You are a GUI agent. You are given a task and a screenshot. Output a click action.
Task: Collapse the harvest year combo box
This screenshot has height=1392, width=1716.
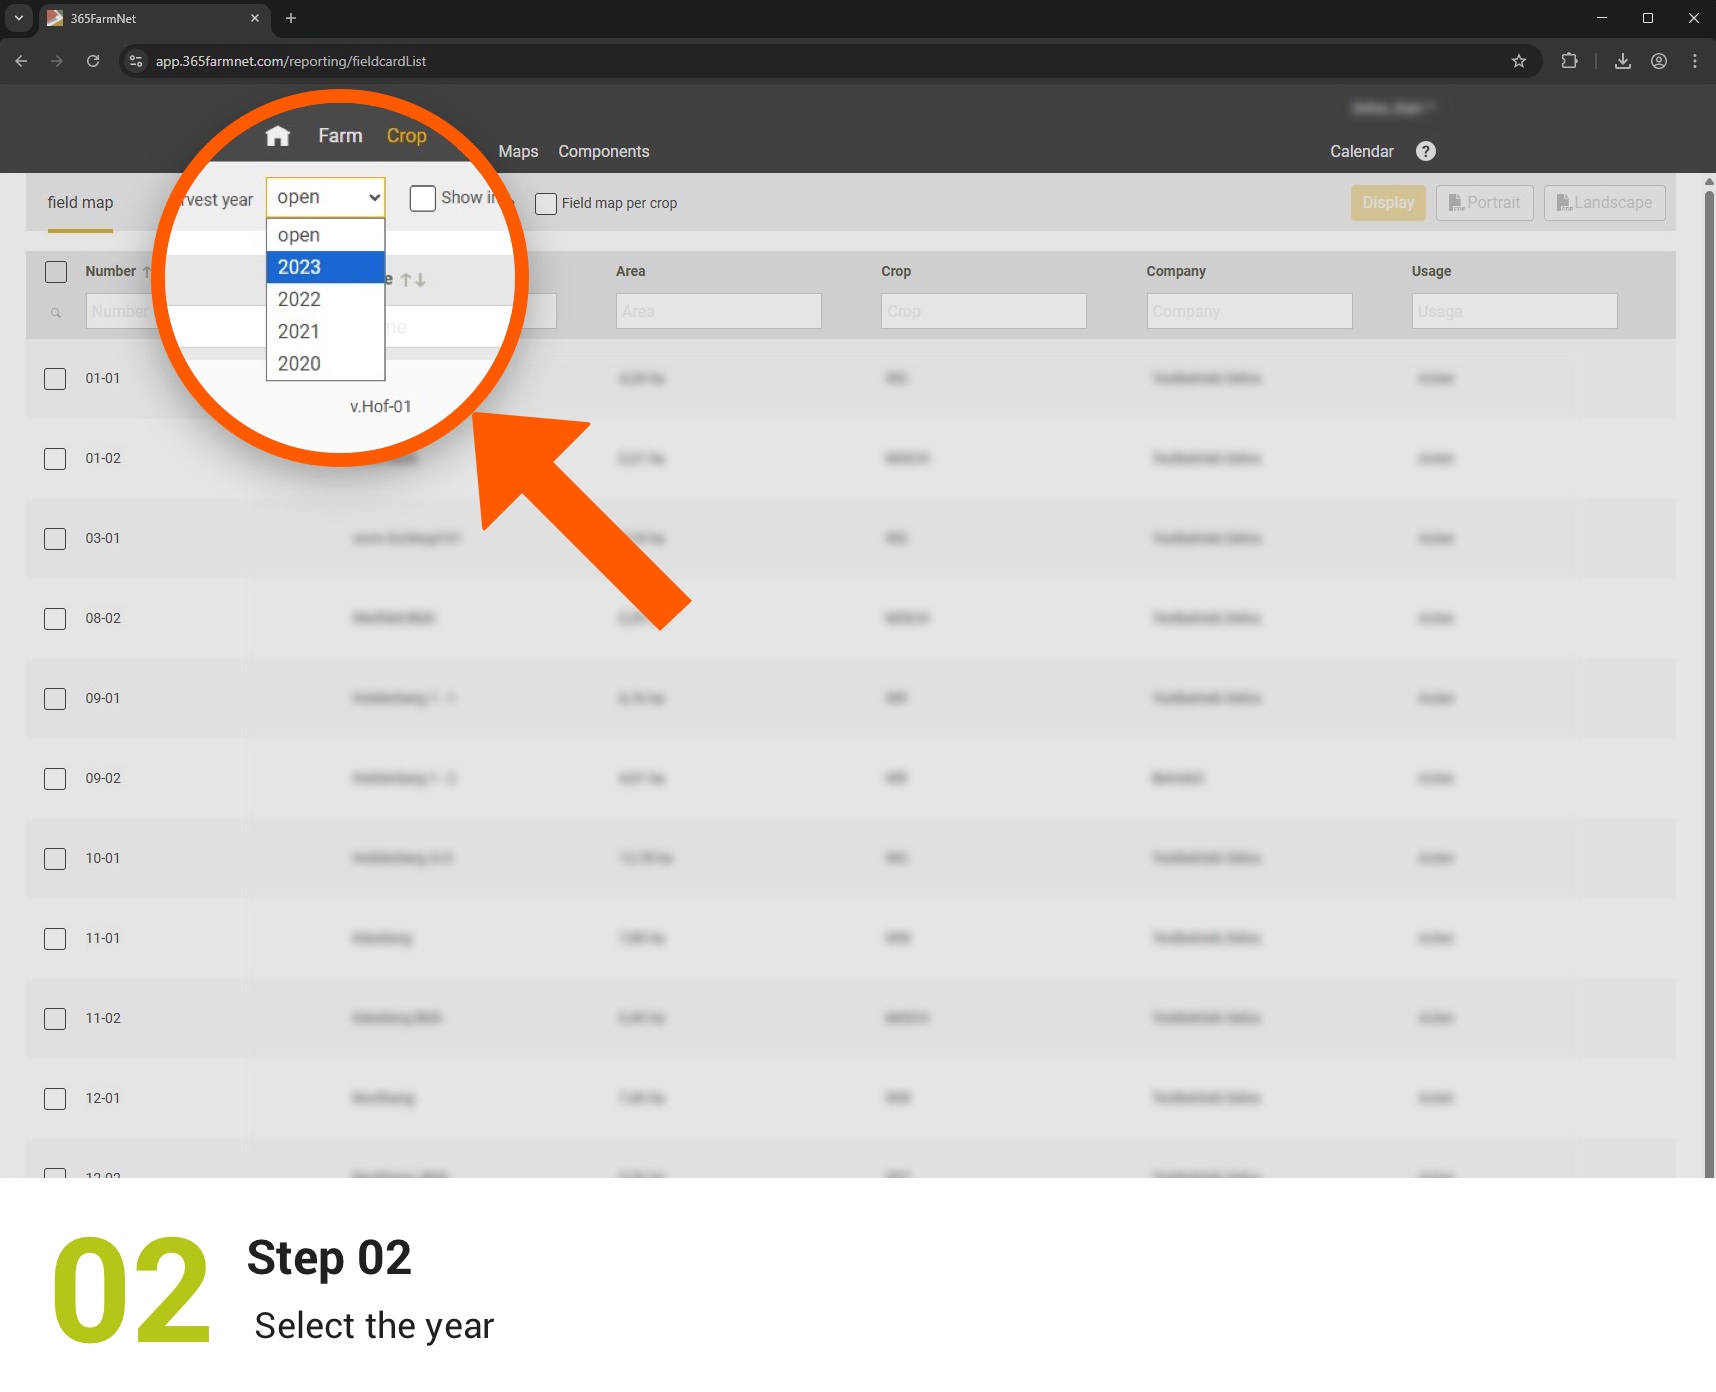tap(325, 198)
